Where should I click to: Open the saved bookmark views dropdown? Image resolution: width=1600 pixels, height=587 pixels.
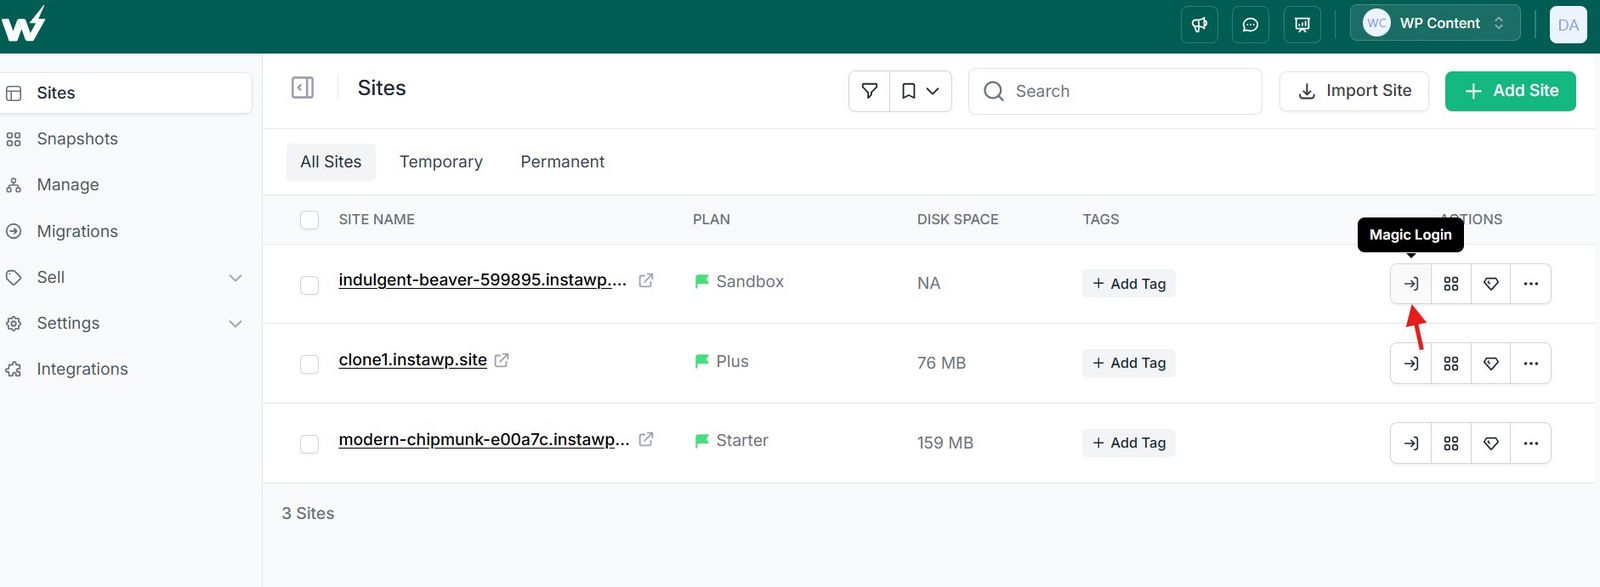(x=920, y=91)
